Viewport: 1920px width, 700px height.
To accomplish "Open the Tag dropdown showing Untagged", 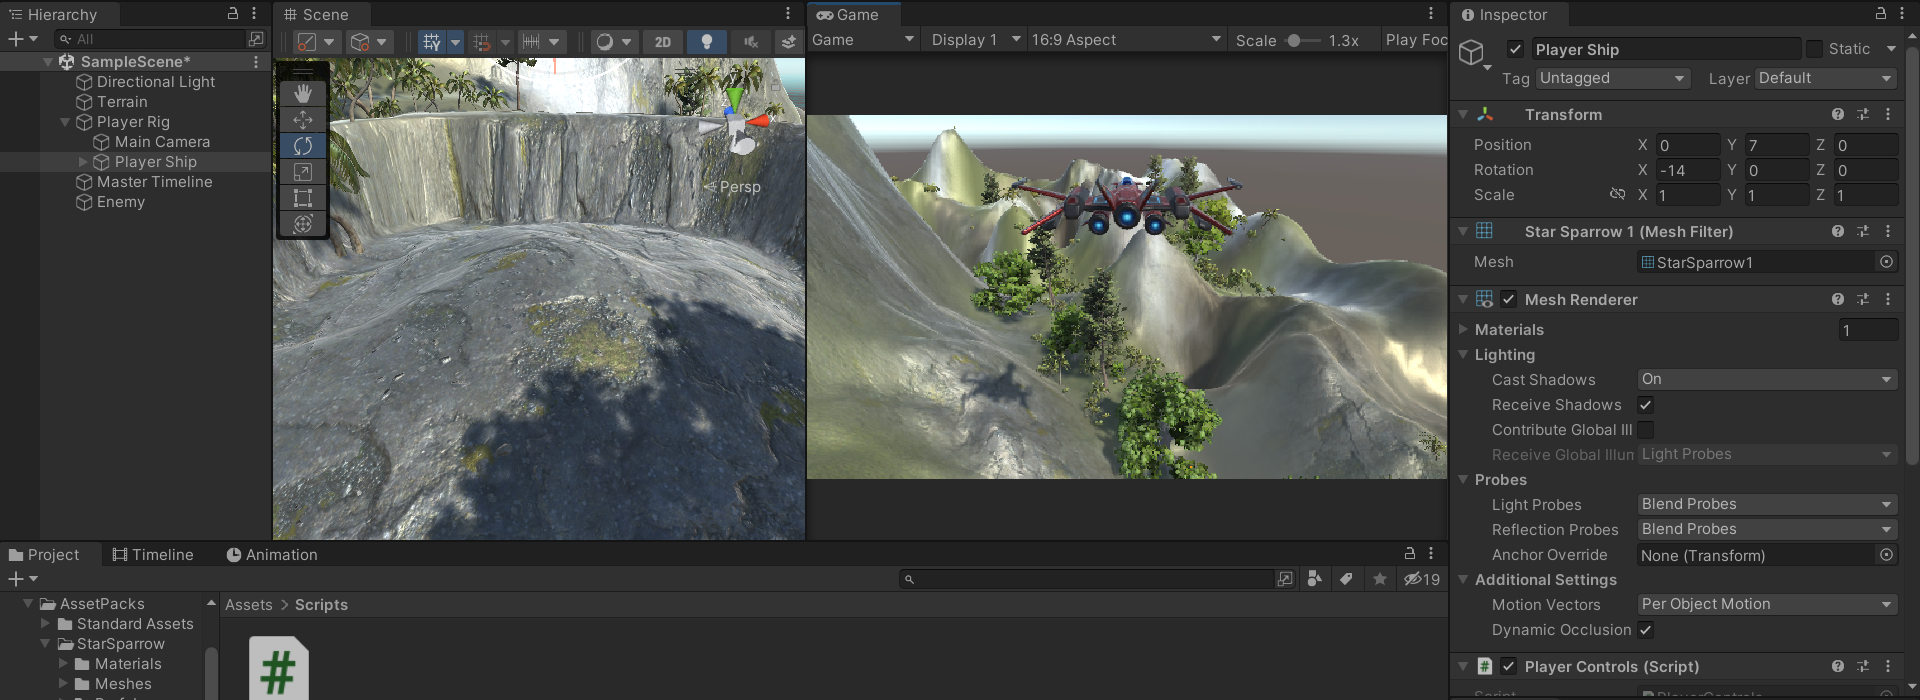I will (x=1612, y=78).
